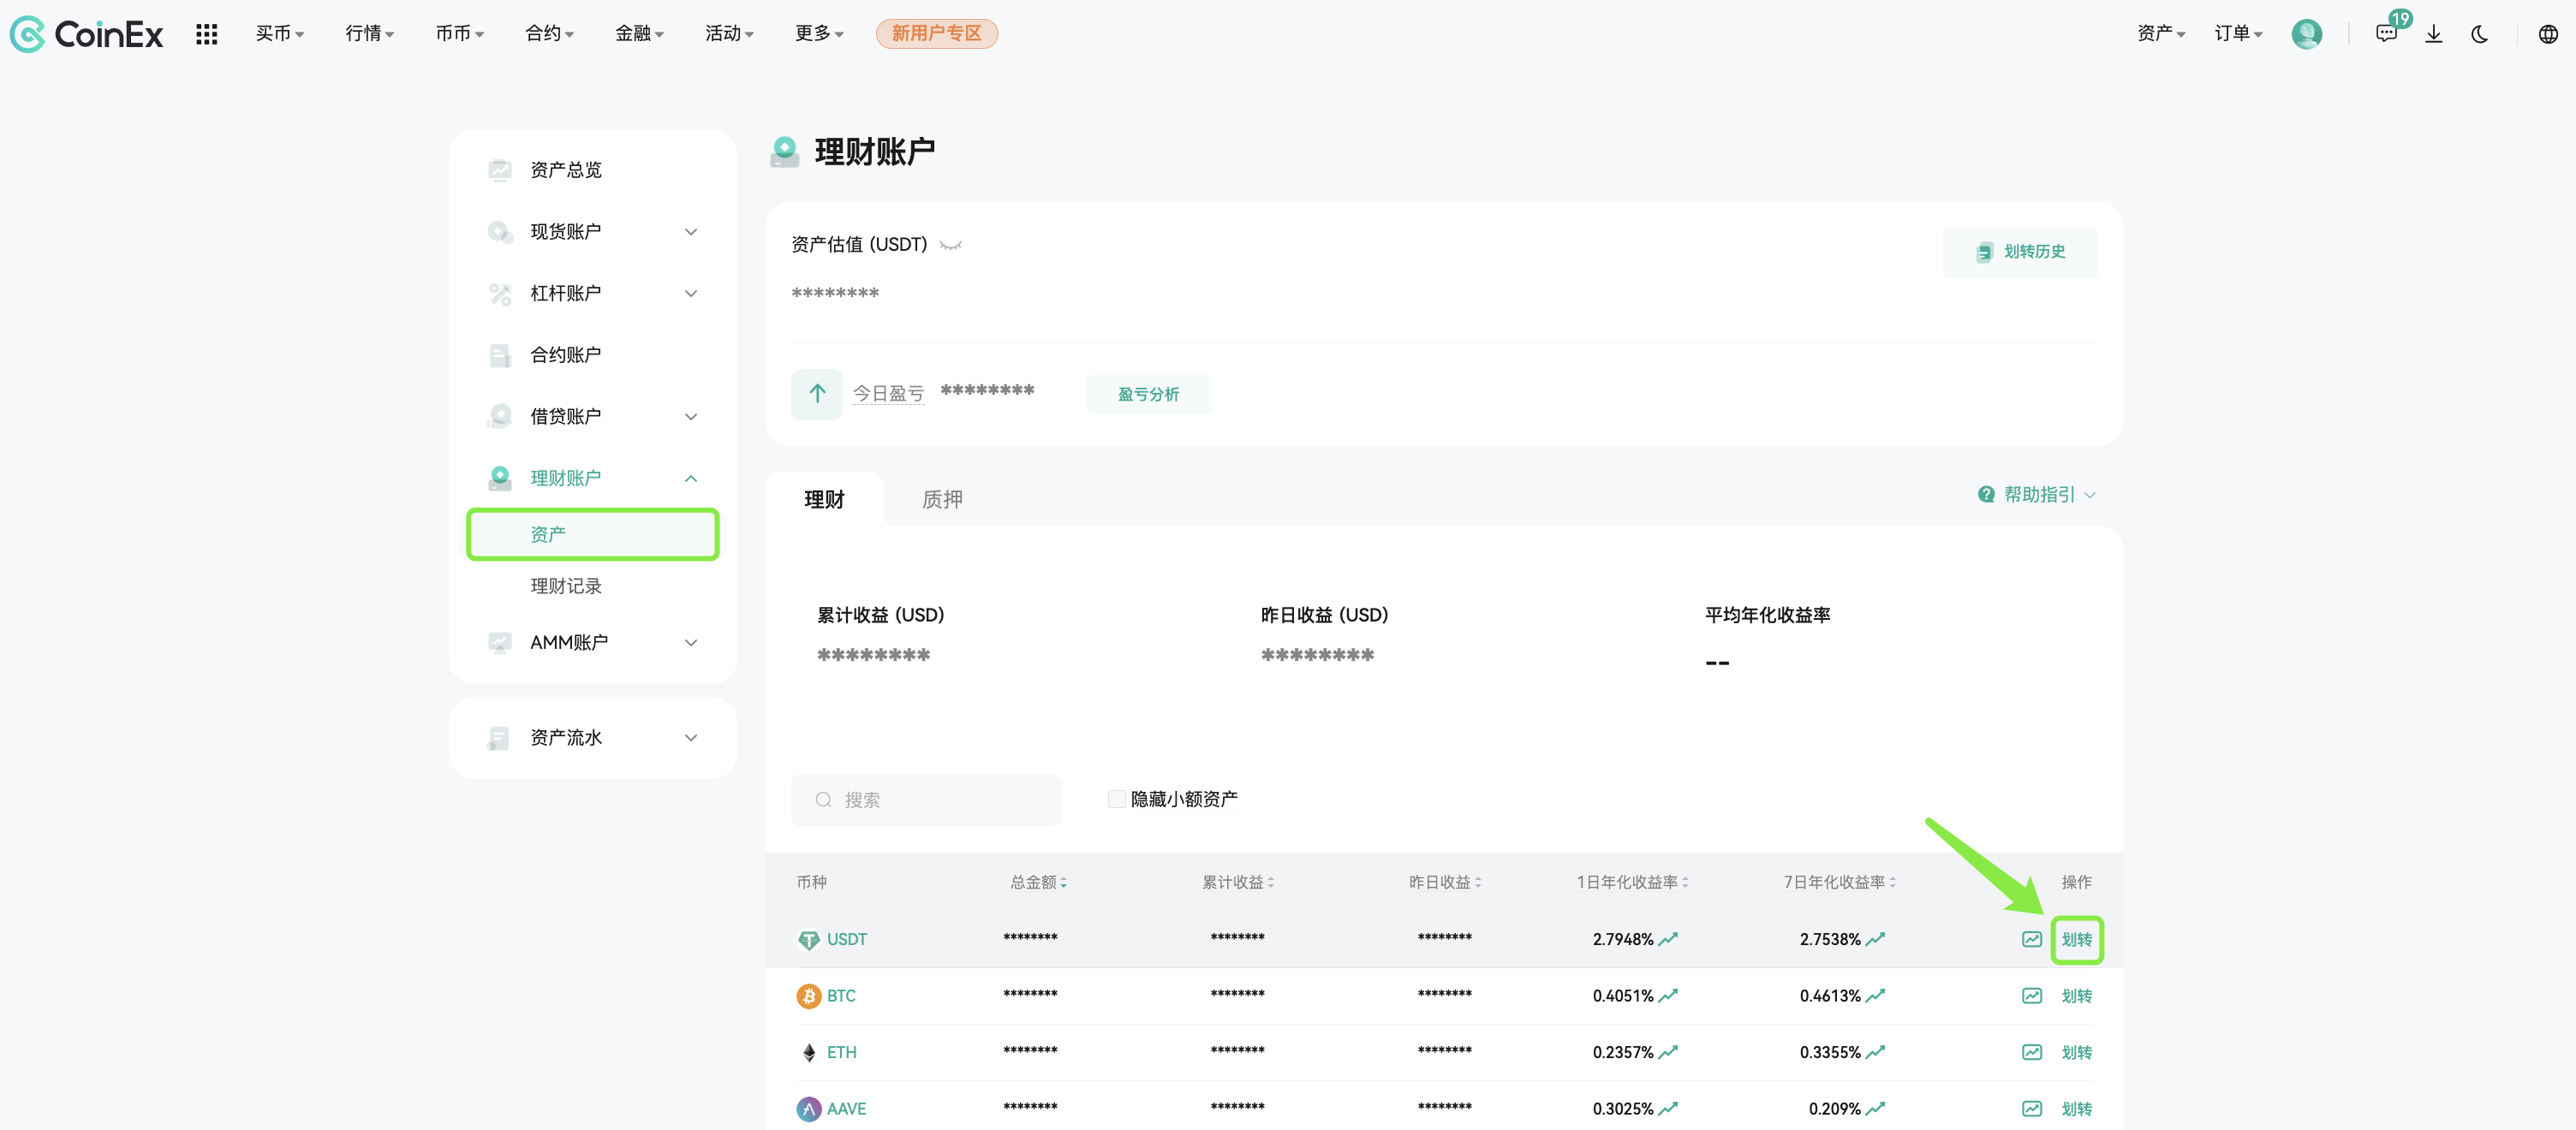Open the 活动 menu
Viewport: 2576px width, 1130px height.
pyautogui.click(x=729, y=34)
